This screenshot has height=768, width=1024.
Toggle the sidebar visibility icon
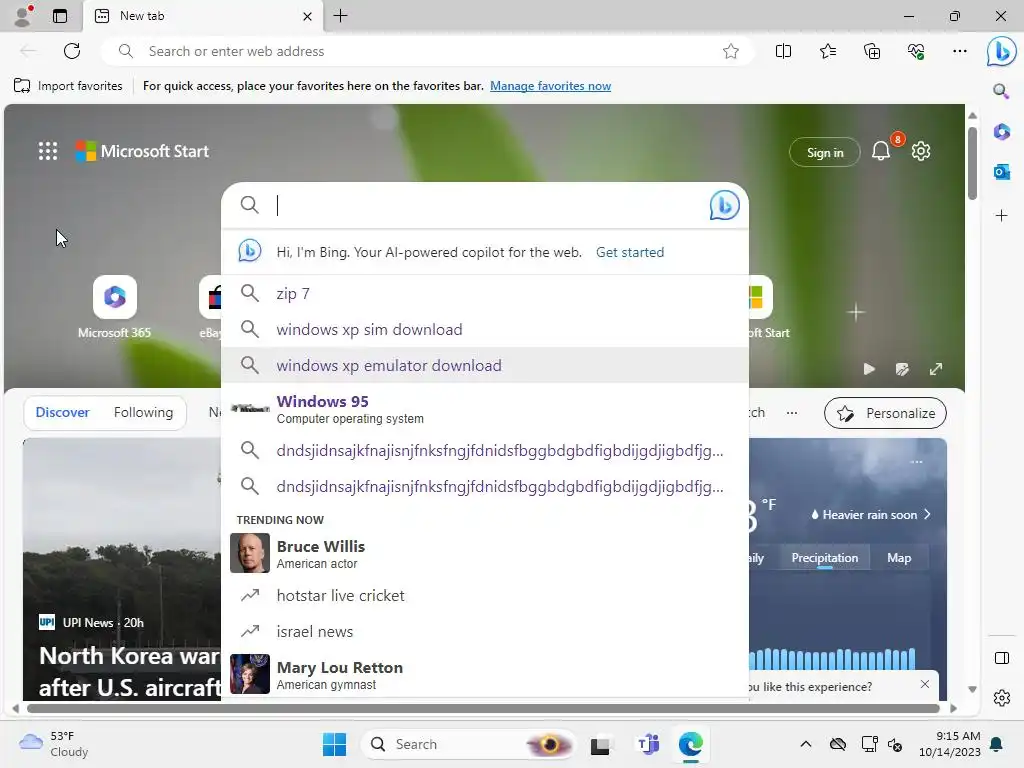tap(1001, 658)
